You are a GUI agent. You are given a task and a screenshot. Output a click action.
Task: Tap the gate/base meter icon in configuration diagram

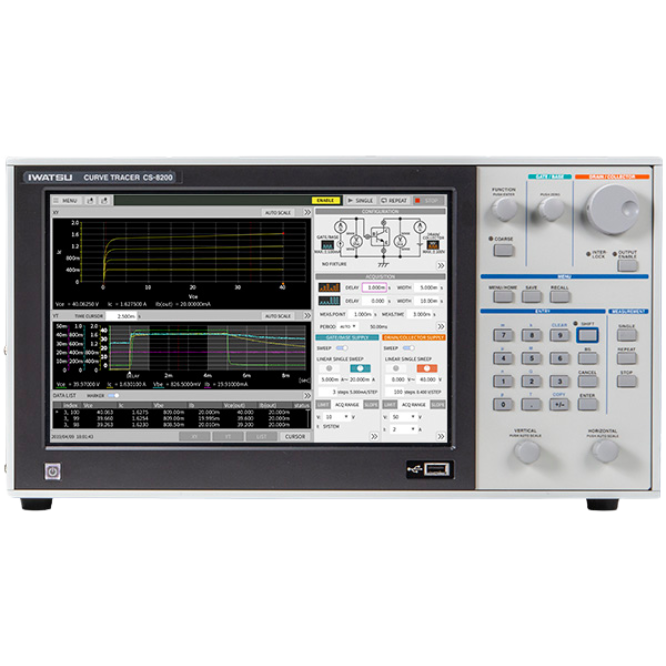327,243
